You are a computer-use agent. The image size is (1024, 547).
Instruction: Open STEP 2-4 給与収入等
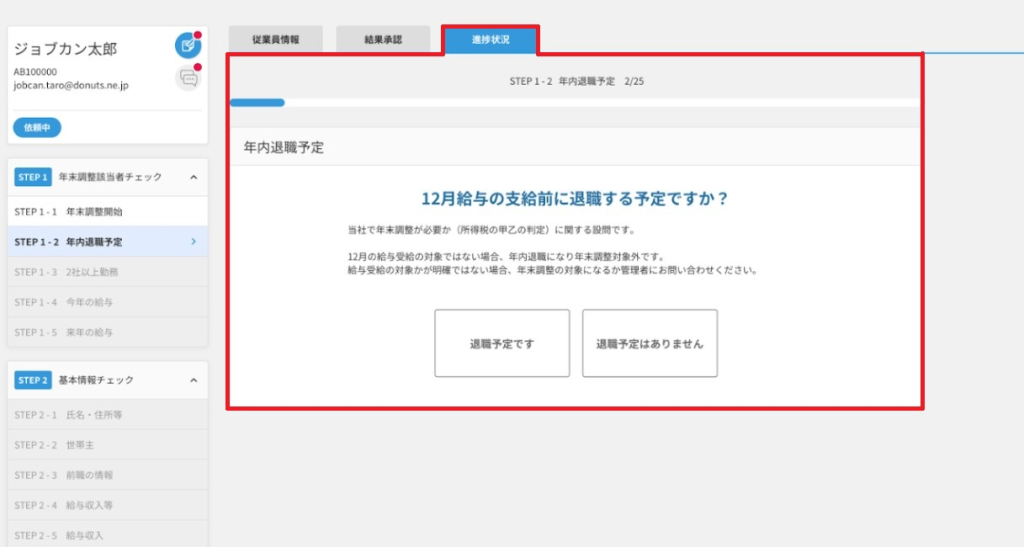[x=108, y=505]
